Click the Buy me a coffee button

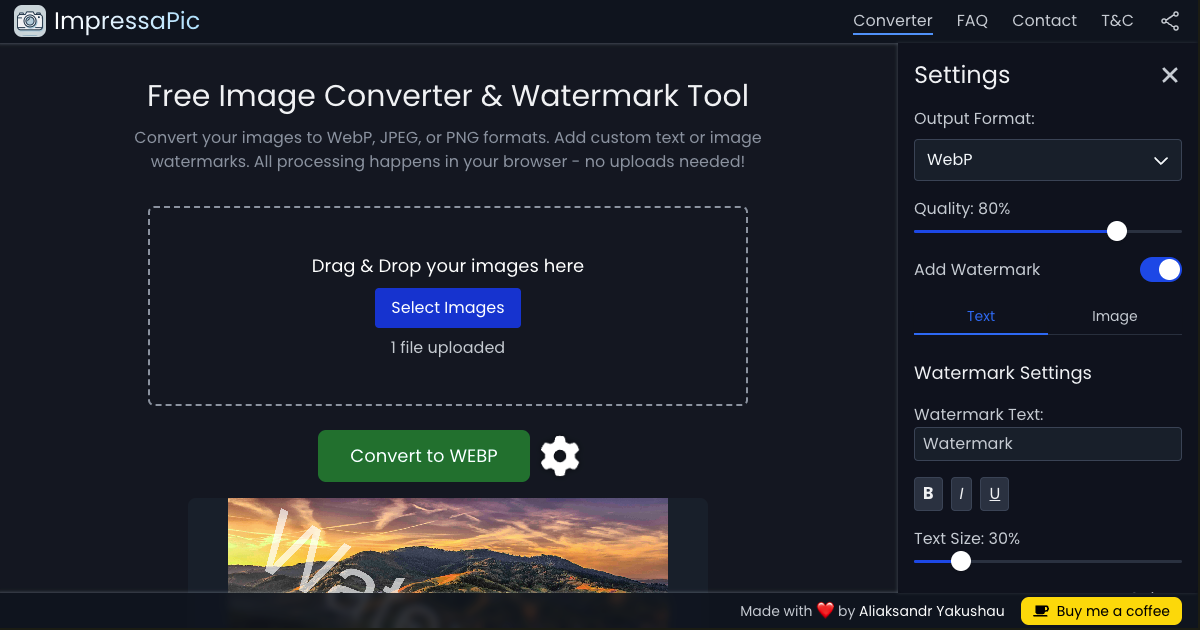coord(1101,611)
